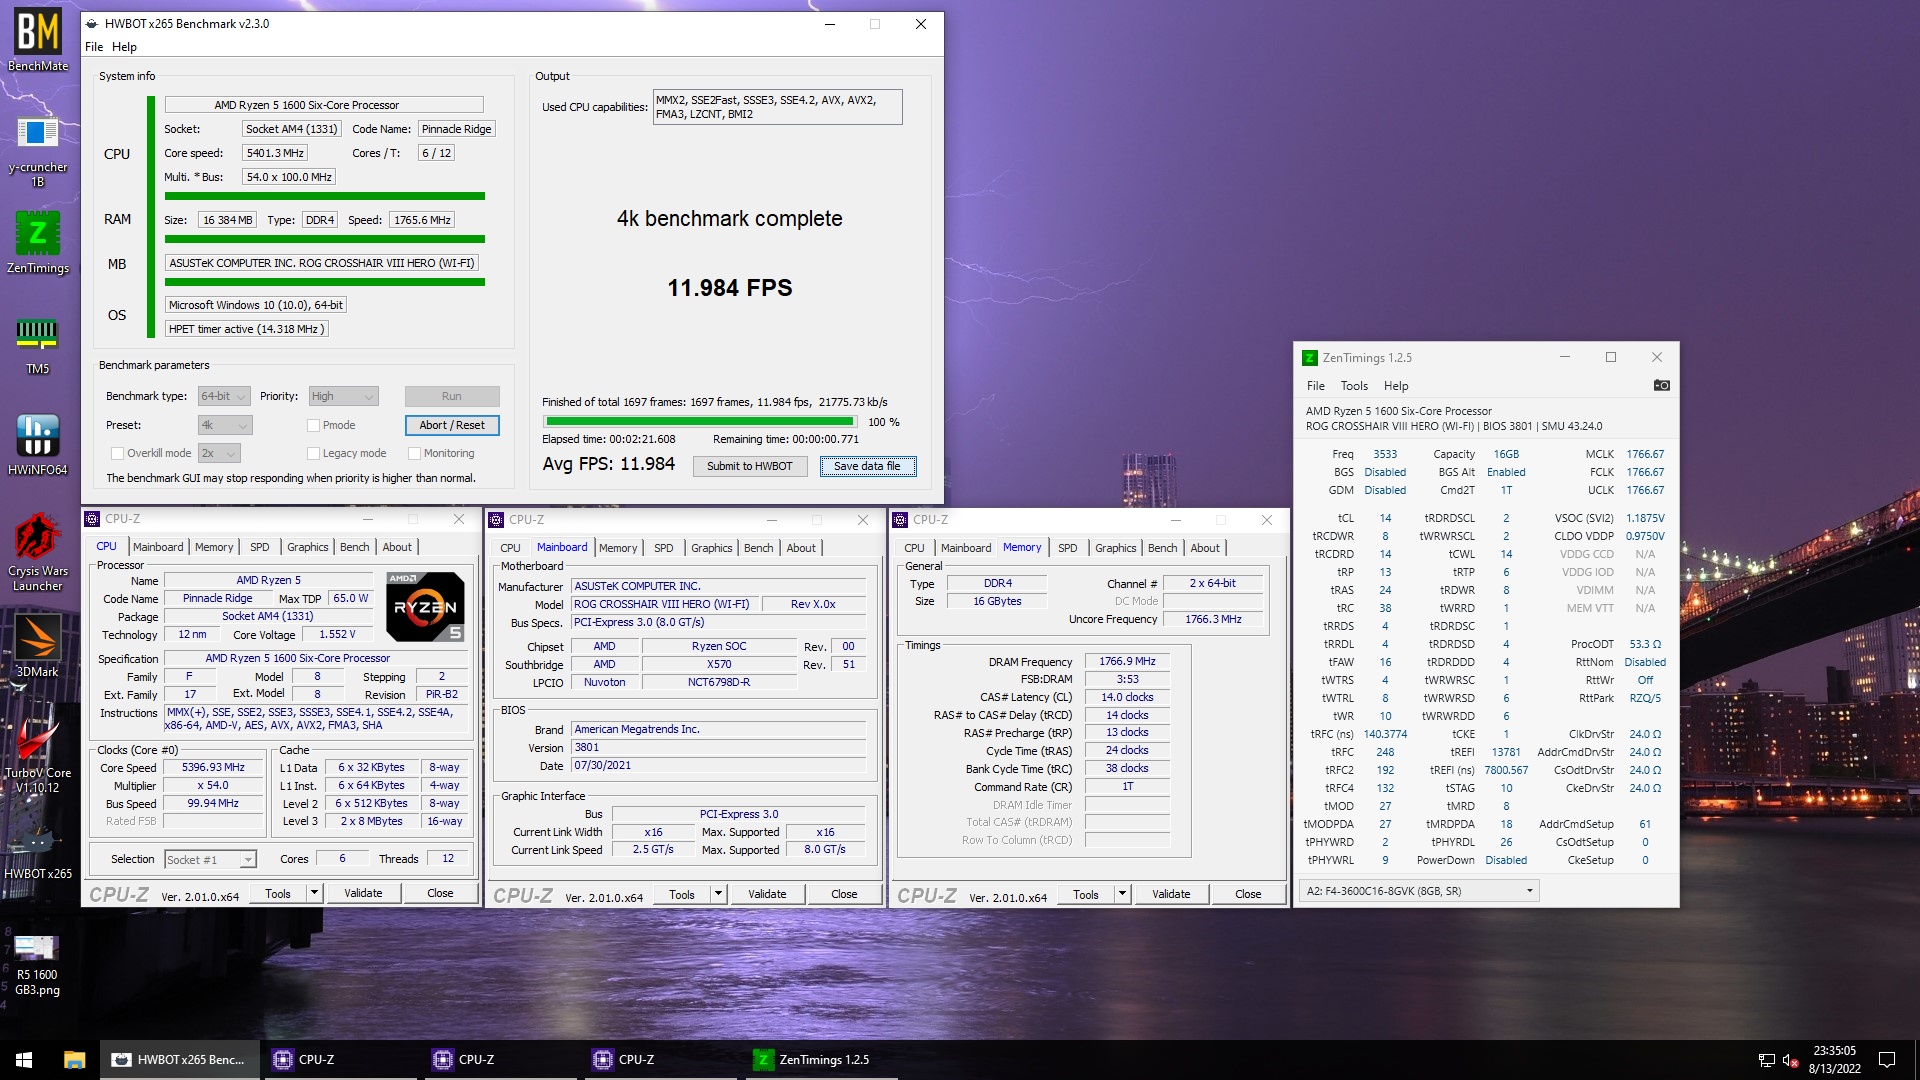1920x1080 pixels.
Task: Click the muted volume tray icon
Action: click(x=1791, y=1060)
